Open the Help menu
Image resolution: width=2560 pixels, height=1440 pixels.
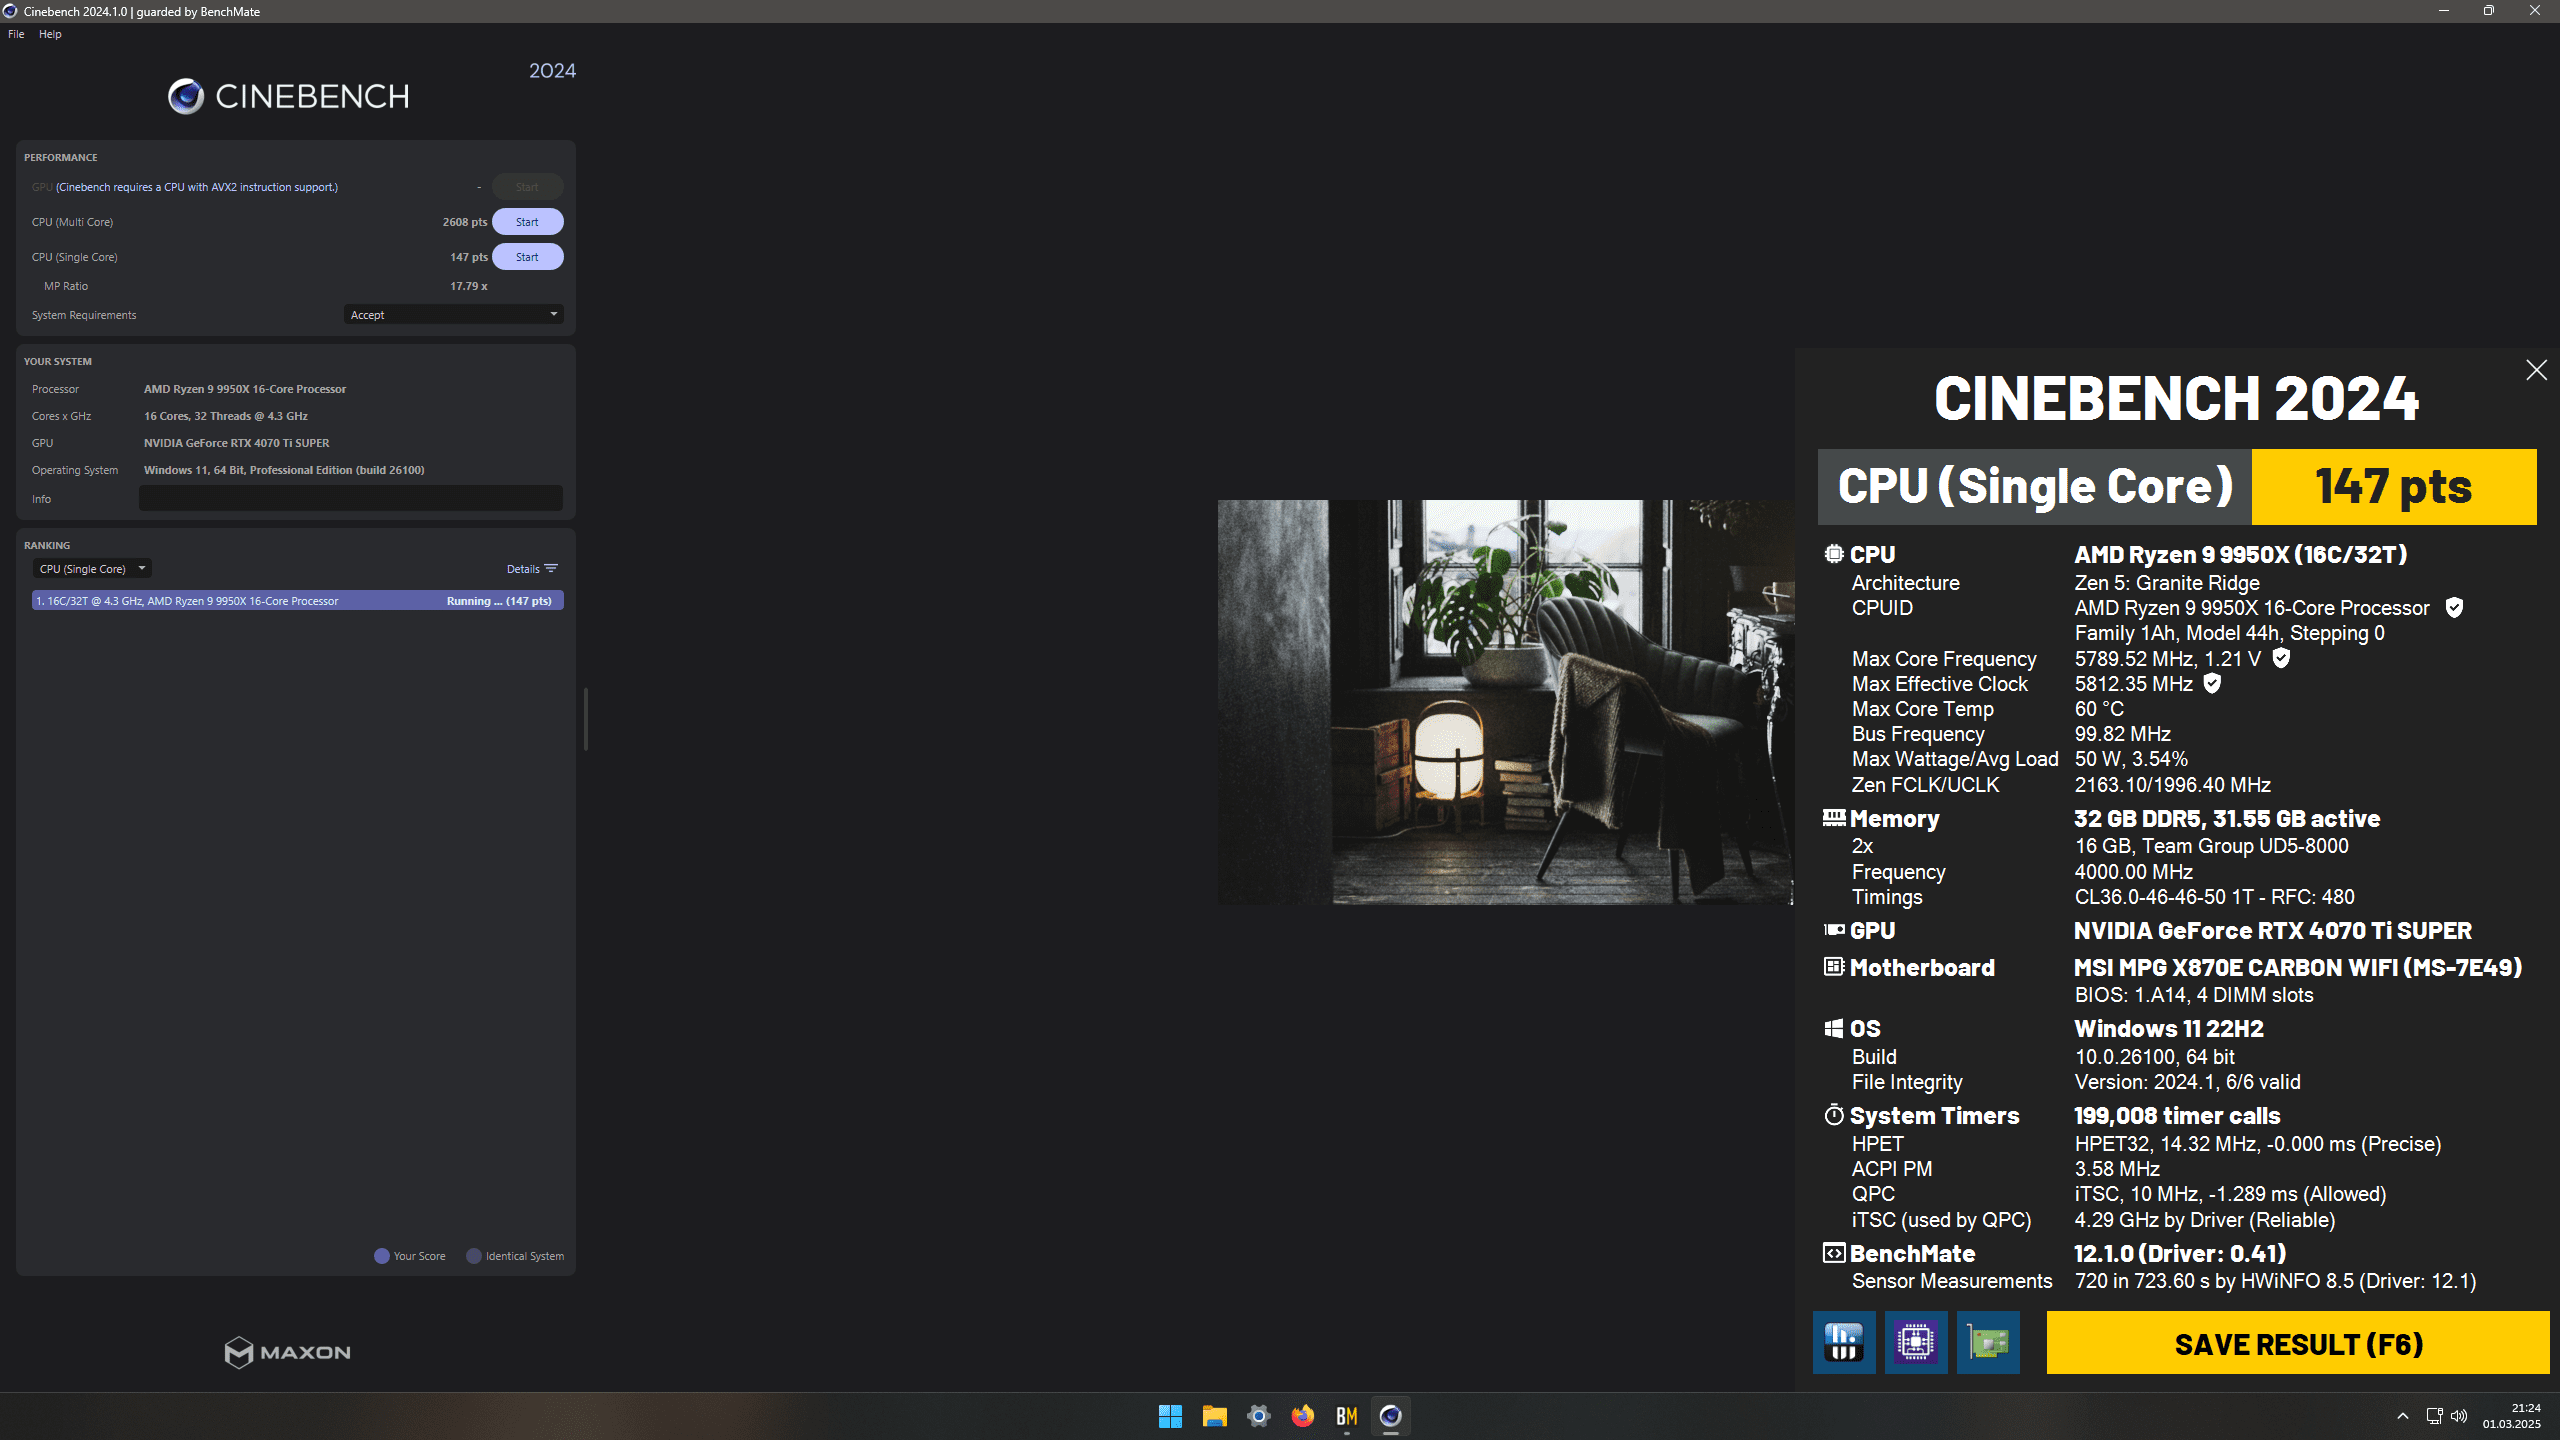click(x=50, y=34)
